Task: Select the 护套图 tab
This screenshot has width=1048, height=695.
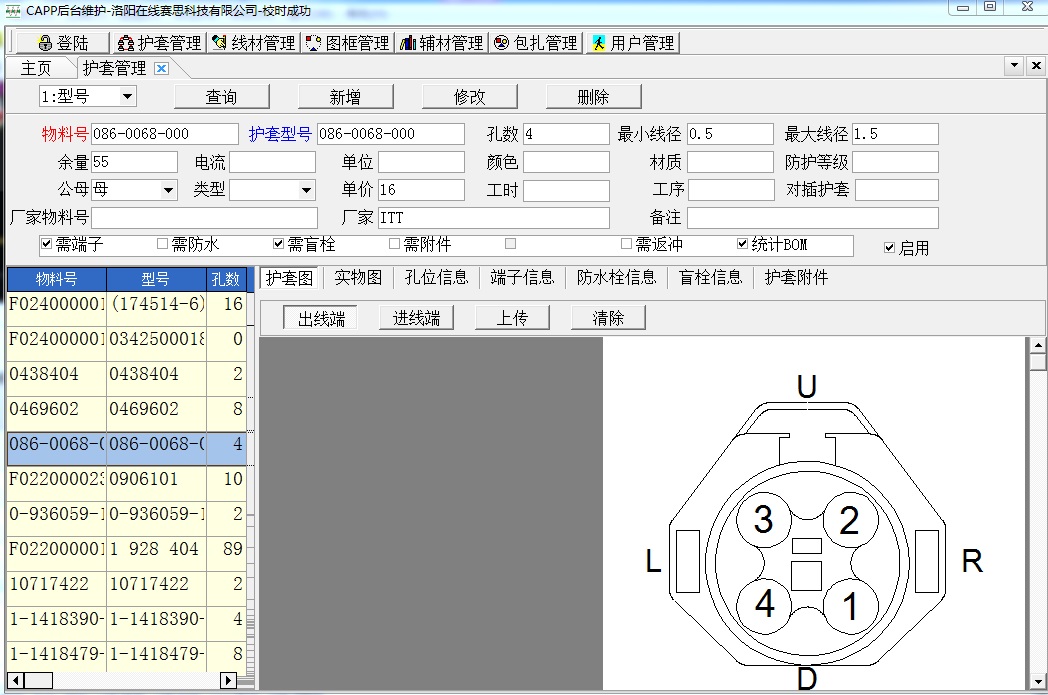Action: tap(289, 277)
